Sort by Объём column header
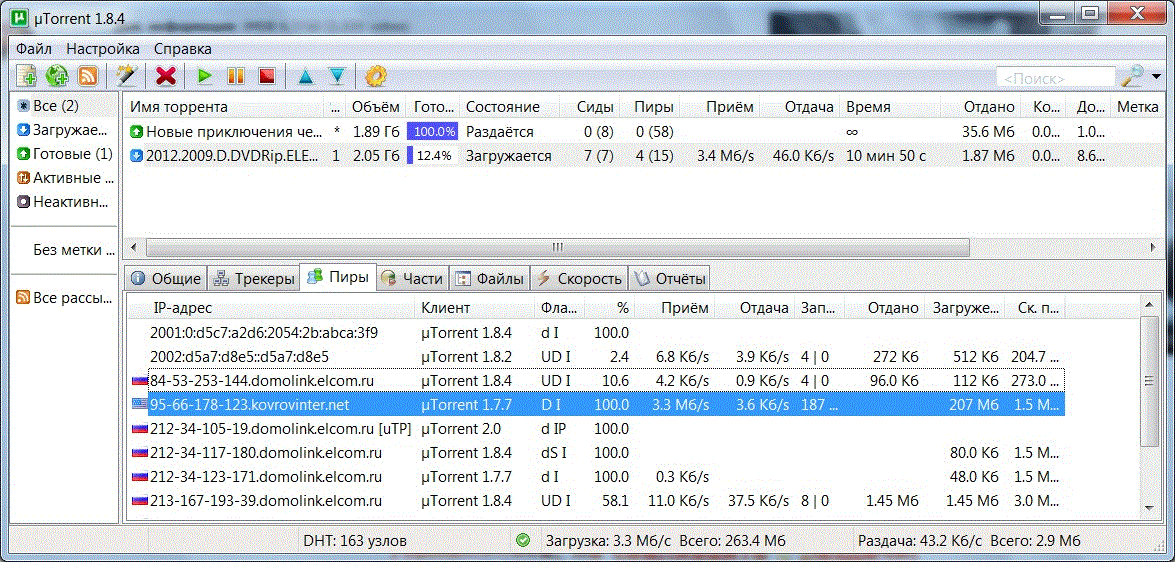Image resolution: width=1175 pixels, height=562 pixels. (375, 107)
